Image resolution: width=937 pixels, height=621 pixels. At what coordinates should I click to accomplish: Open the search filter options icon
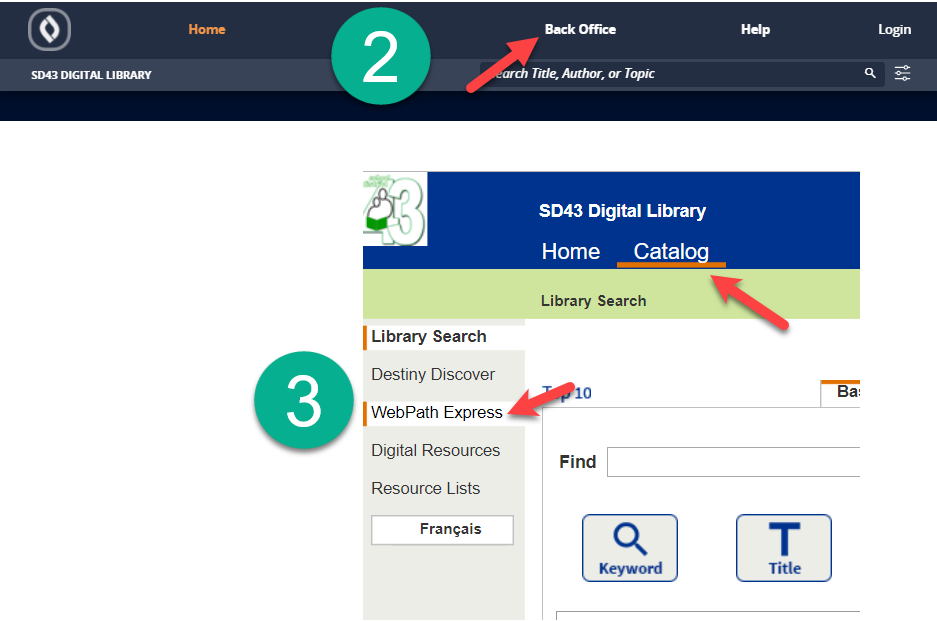[902, 73]
